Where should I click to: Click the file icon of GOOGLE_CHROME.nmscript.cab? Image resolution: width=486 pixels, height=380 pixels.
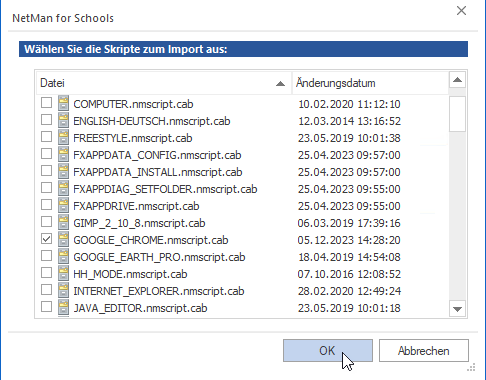[63, 239]
